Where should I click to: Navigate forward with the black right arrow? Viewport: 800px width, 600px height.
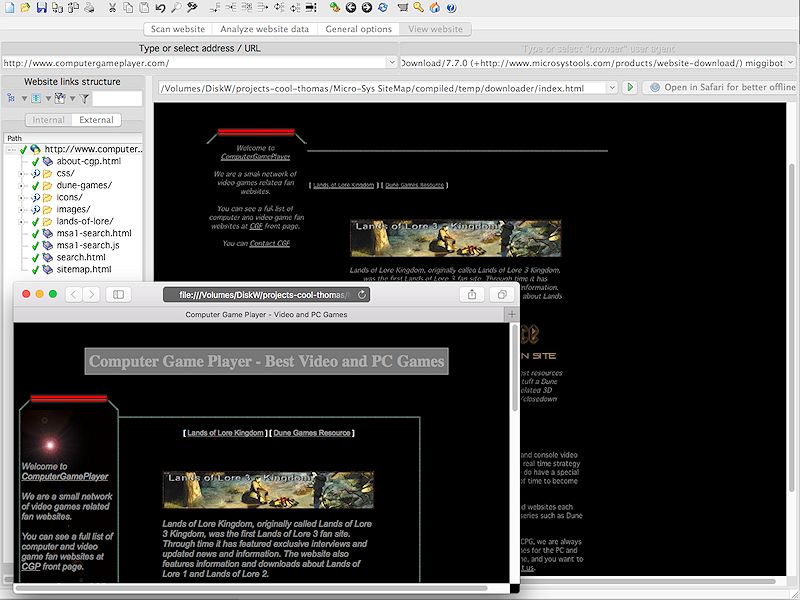click(x=367, y=8)
